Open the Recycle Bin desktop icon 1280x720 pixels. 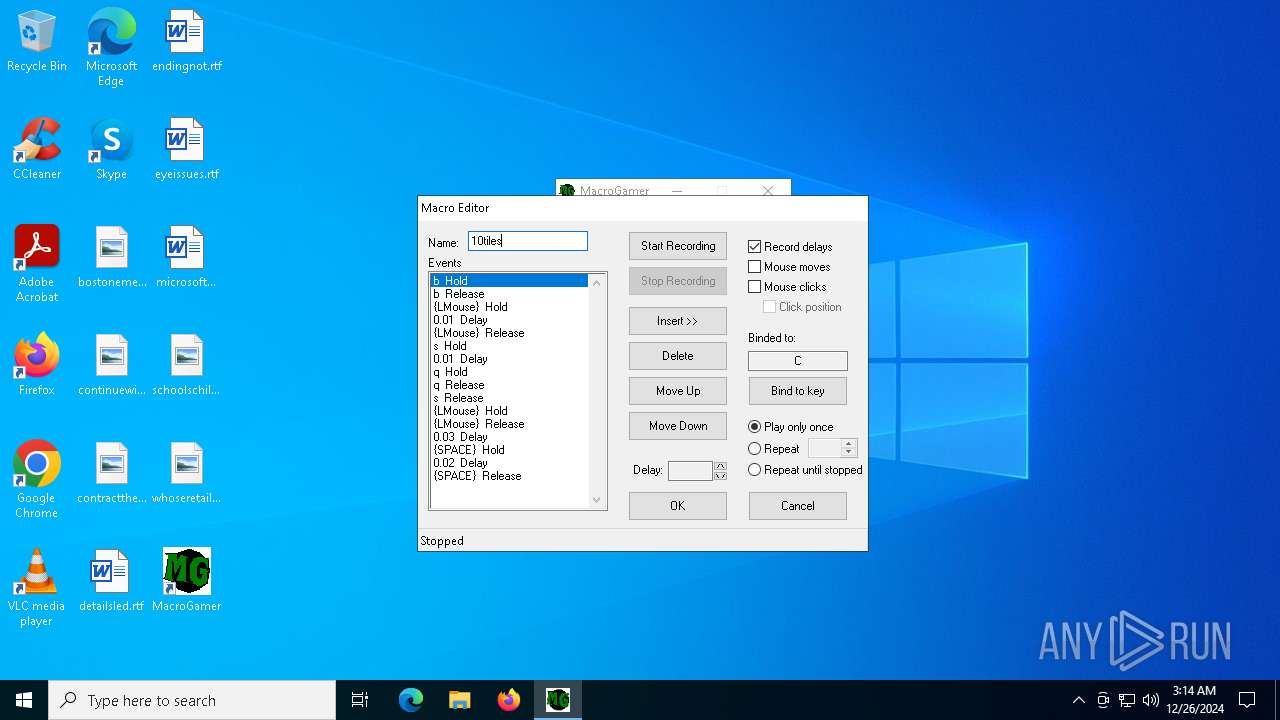pos(37,42)
